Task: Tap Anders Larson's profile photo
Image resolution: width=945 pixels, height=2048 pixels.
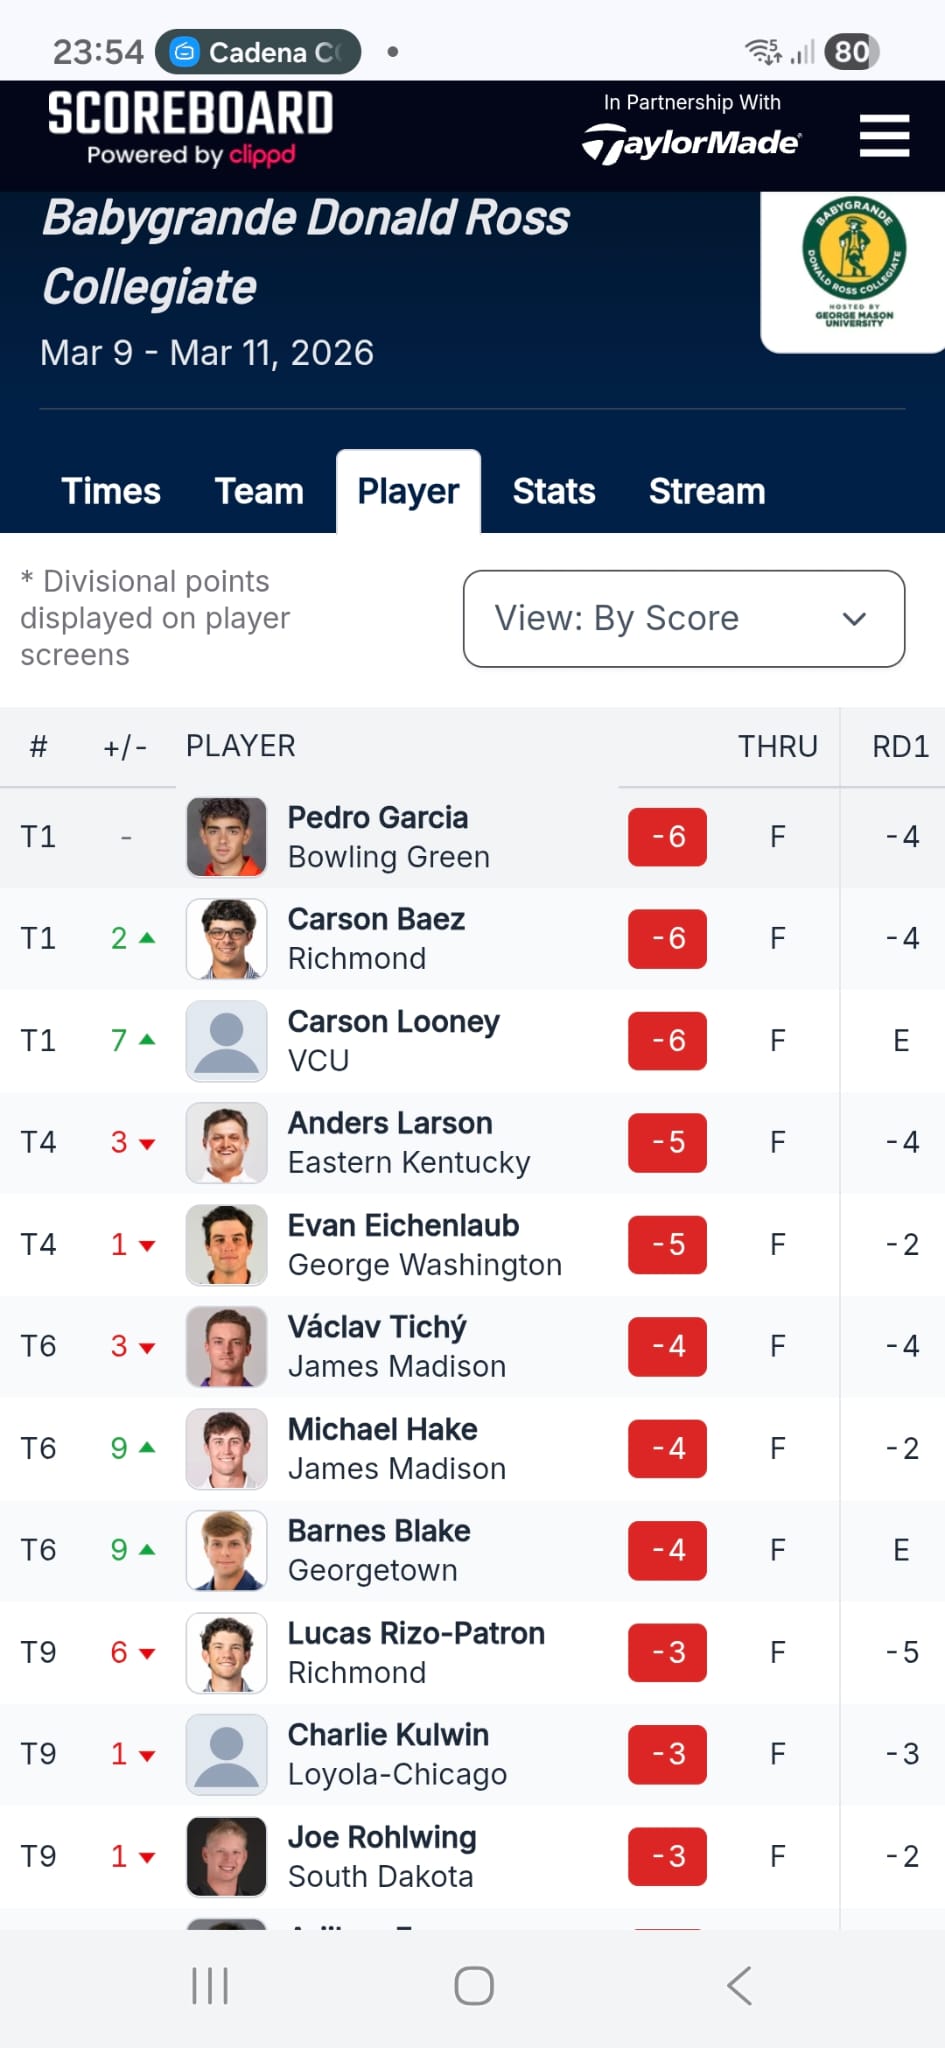Action: click(x=227, y=1143)
